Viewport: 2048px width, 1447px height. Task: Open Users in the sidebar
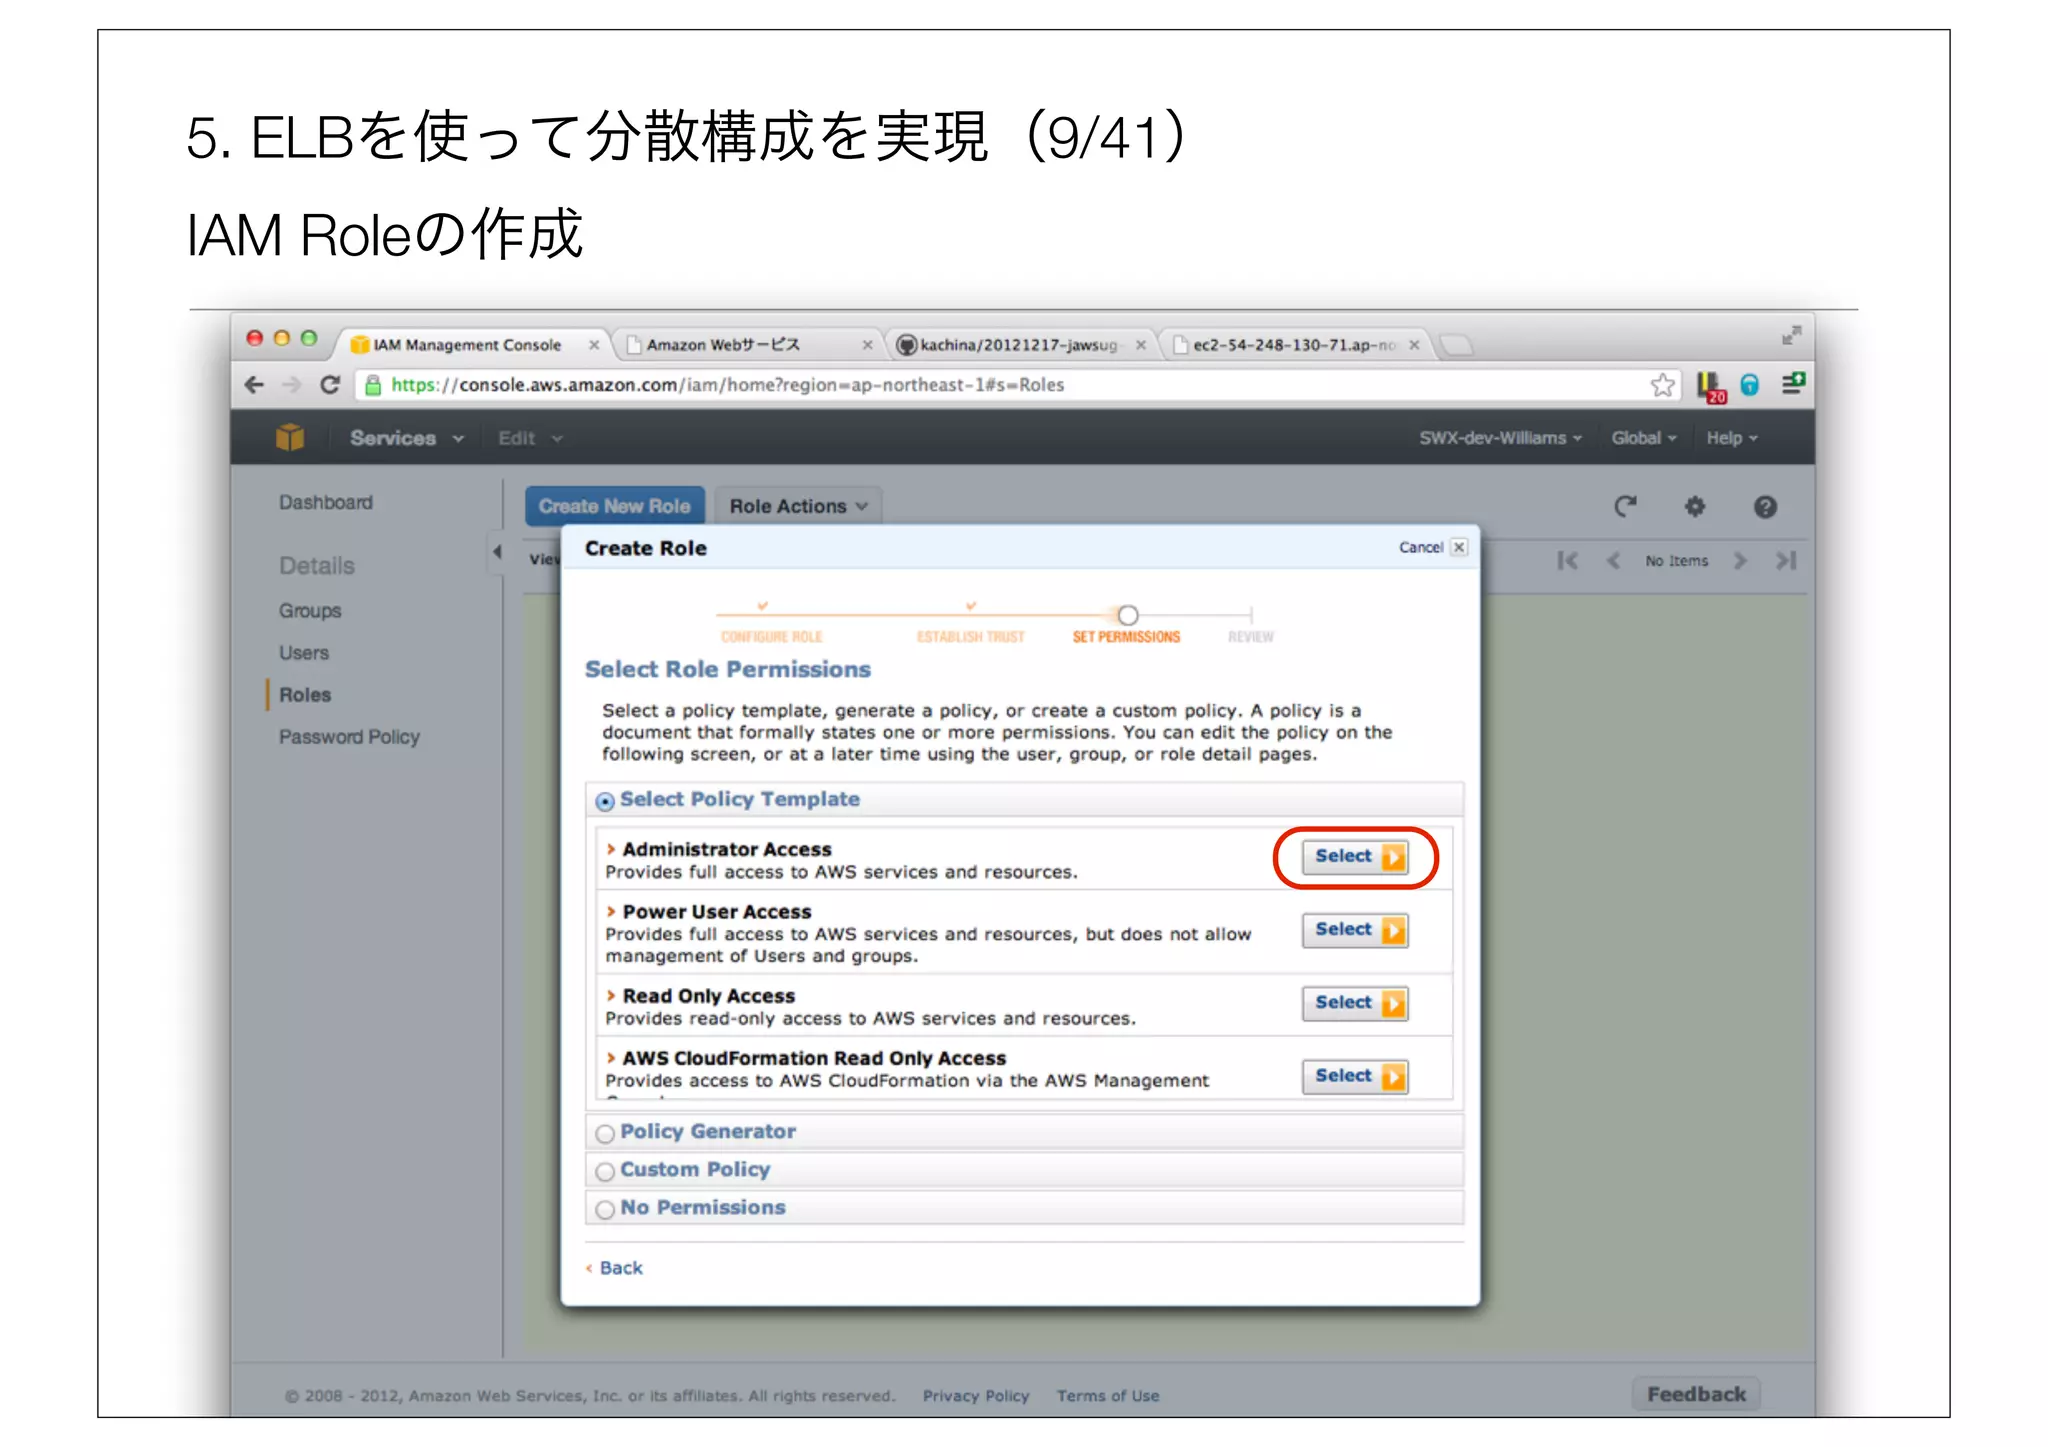[x=304, y=653]
